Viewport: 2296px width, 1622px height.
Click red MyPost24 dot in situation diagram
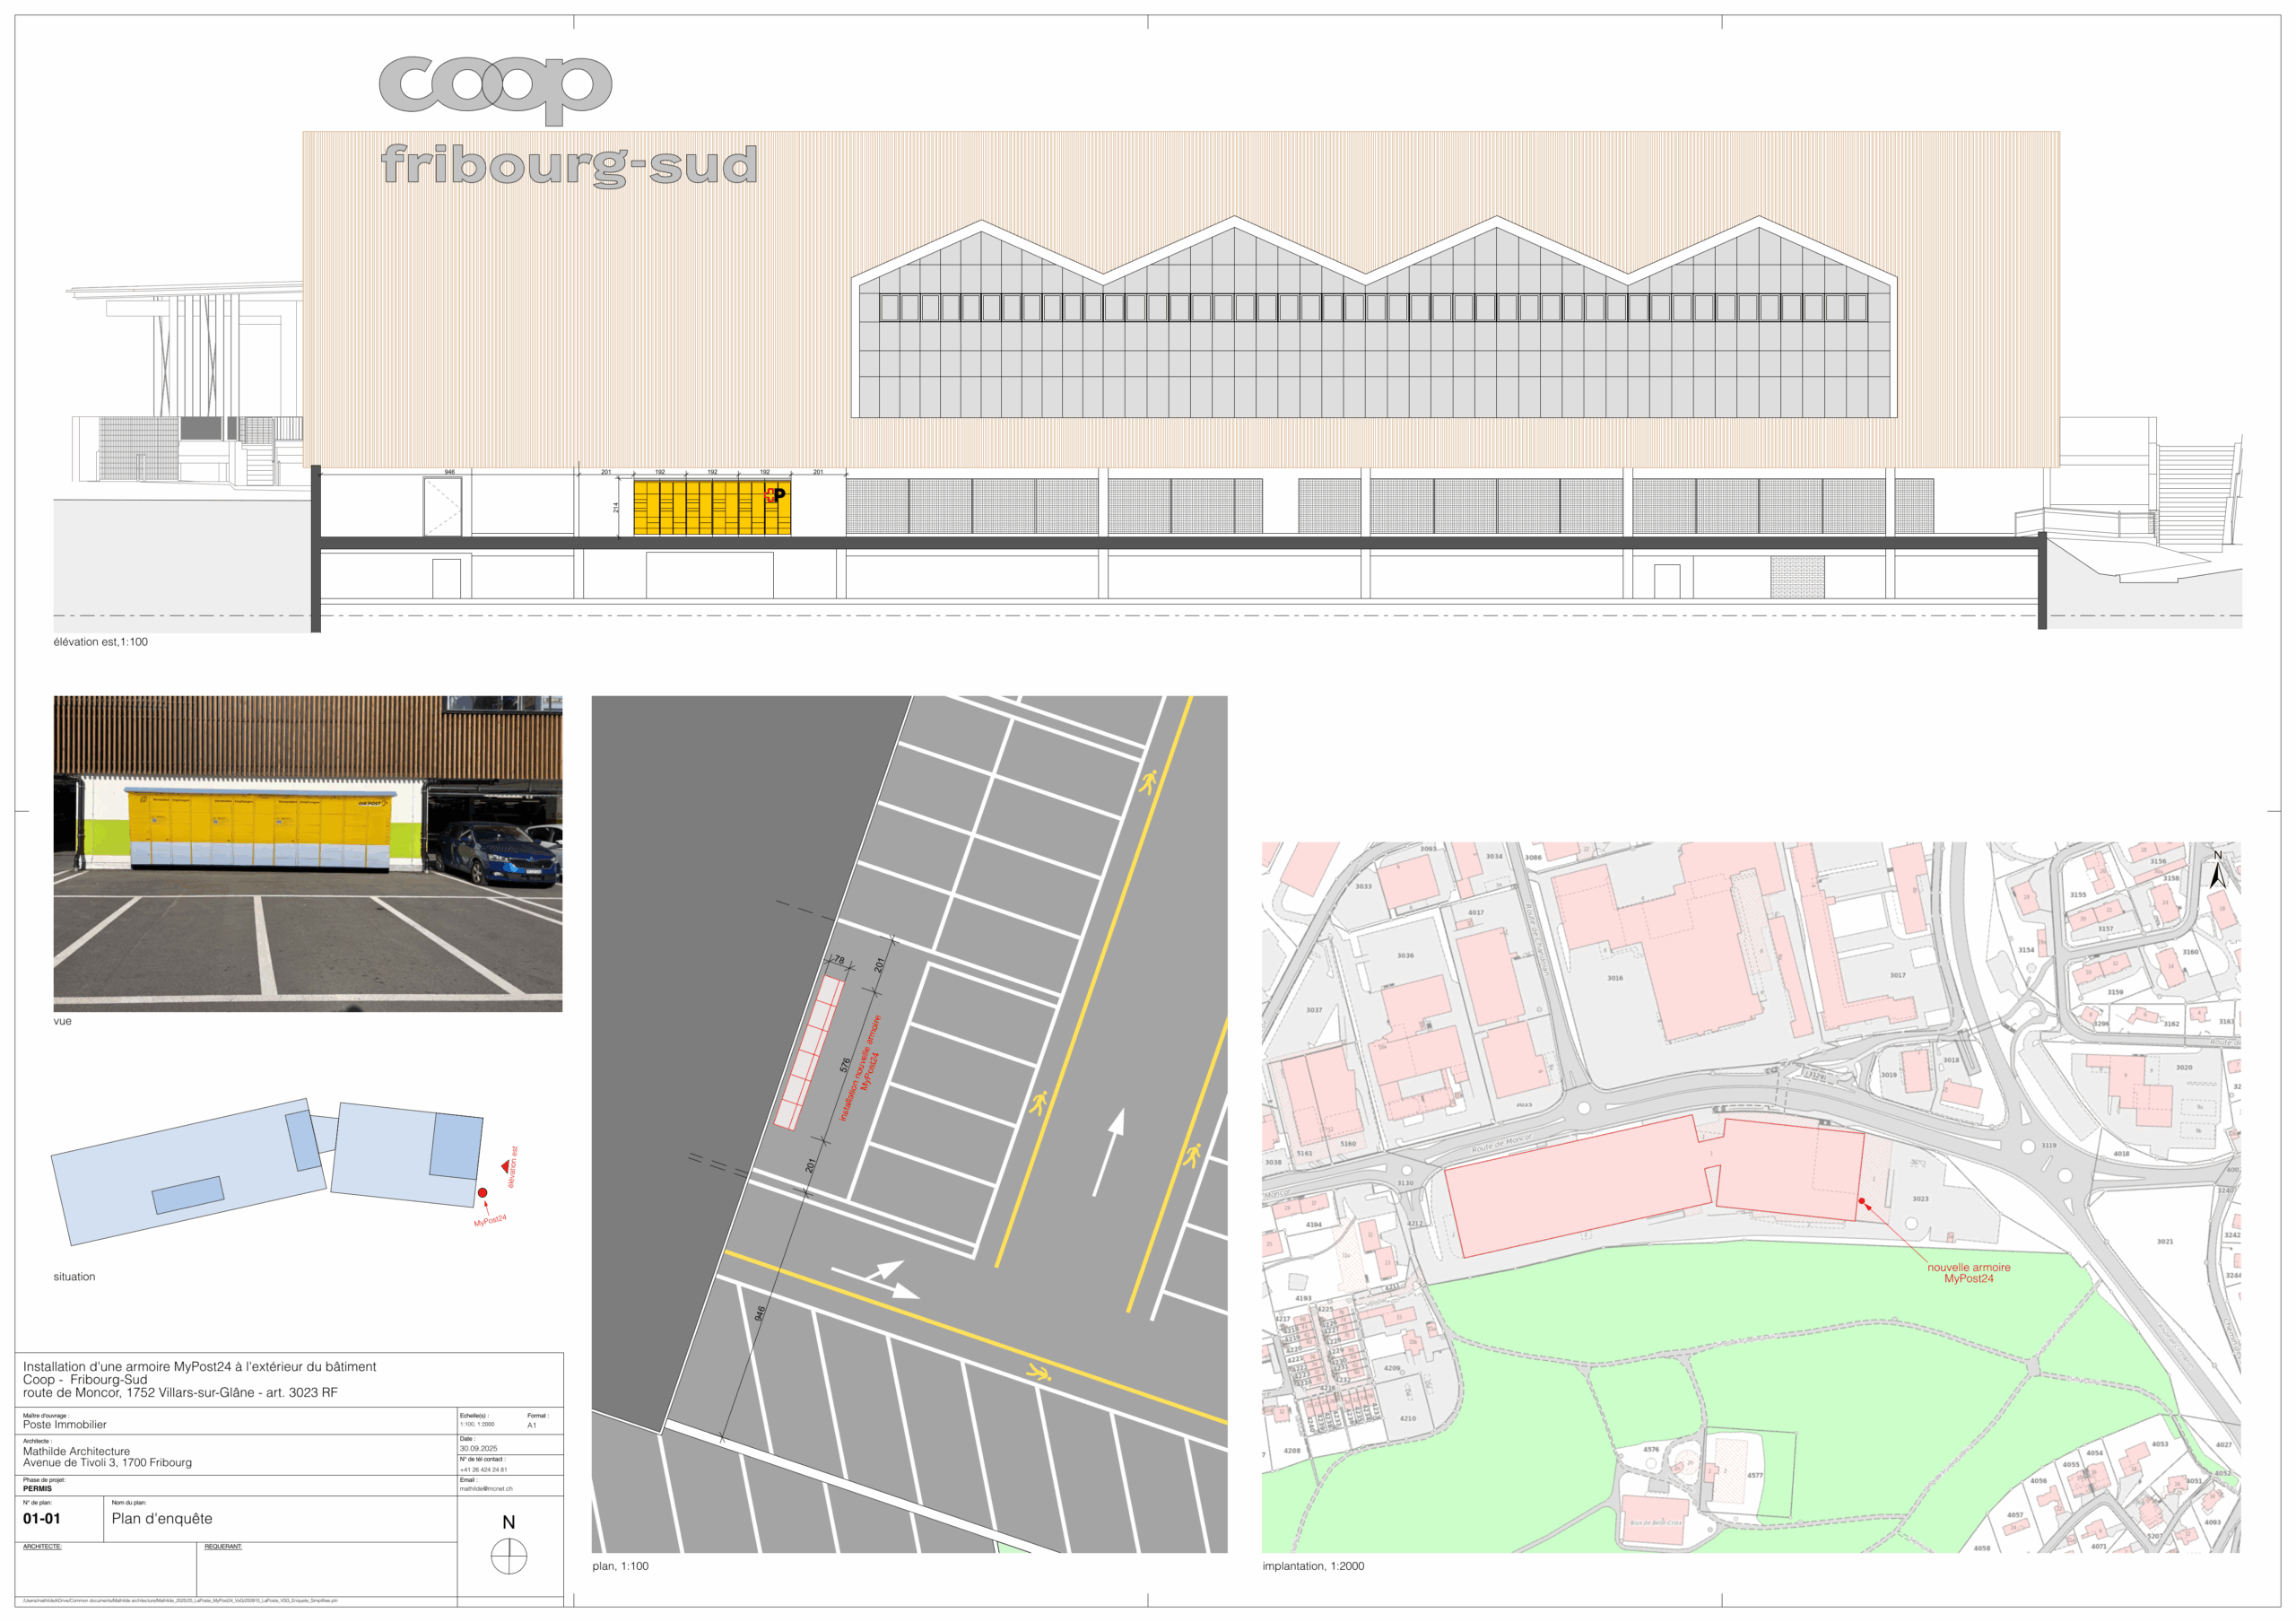(x=482, y=1192)
